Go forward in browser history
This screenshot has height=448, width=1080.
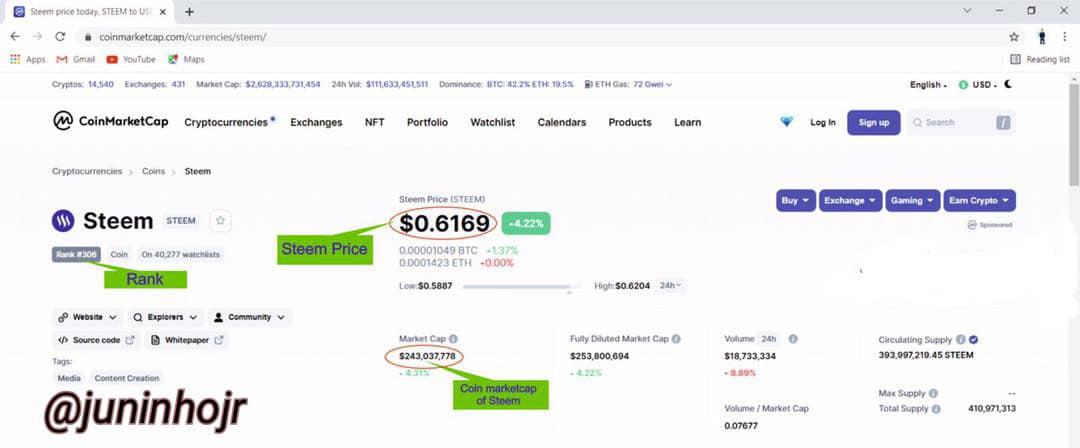37,37
